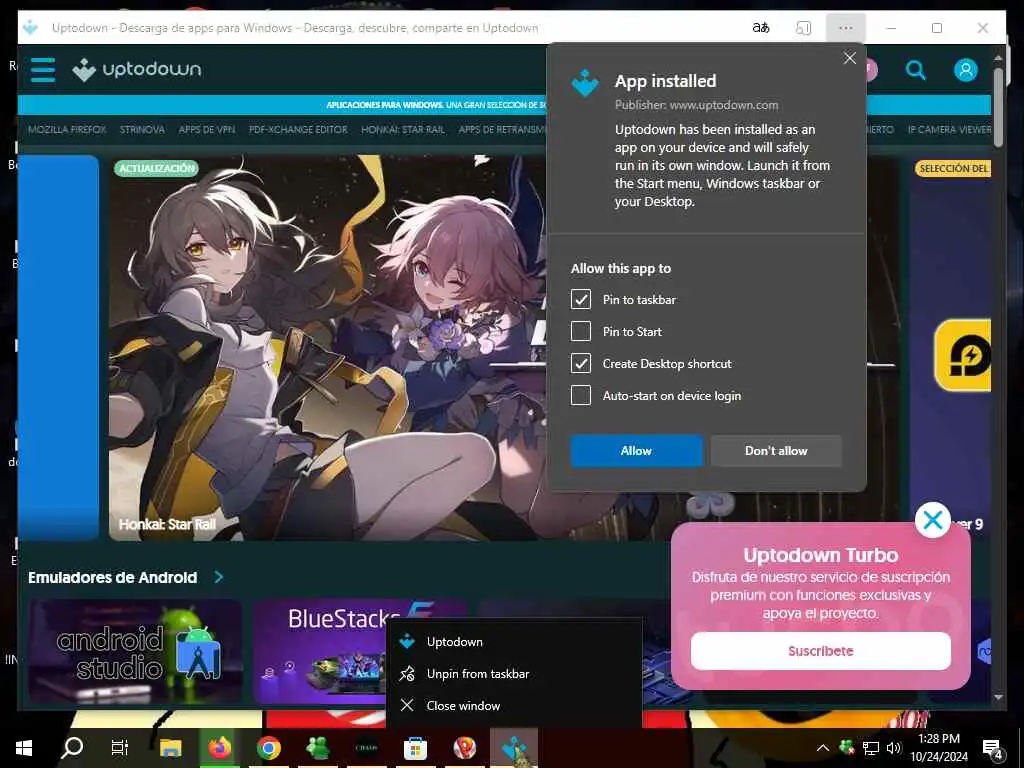The height and width of the screenshot is (768, 1024).
Task: Choose Unpin from taskbar
Action: [x=514, y=674]
